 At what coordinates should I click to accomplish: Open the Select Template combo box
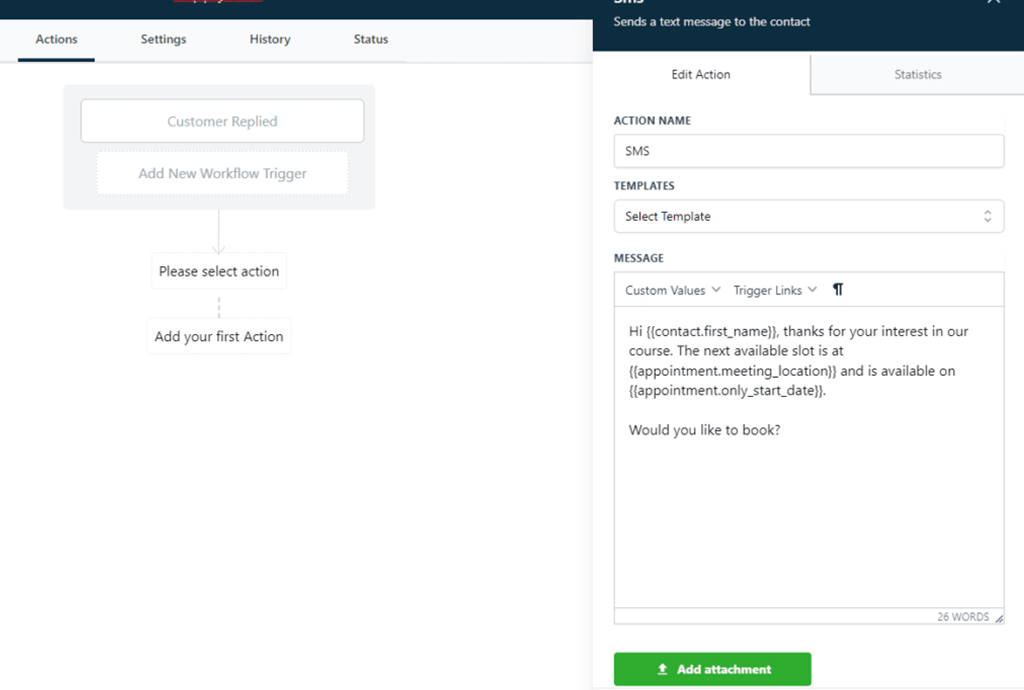click(808, 216)
